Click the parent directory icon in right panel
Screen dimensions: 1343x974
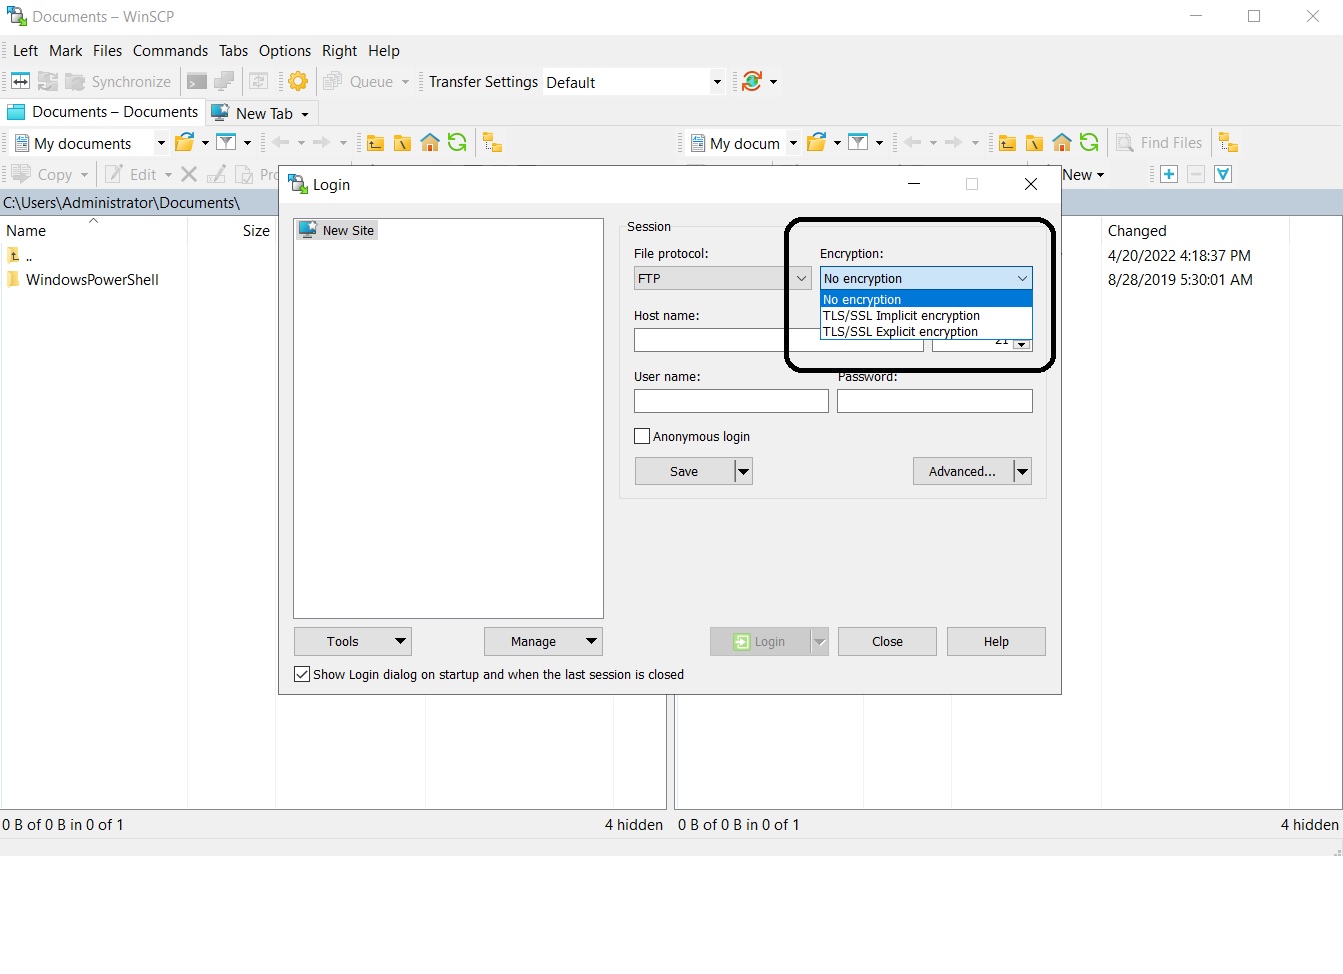pos(1007,143)
